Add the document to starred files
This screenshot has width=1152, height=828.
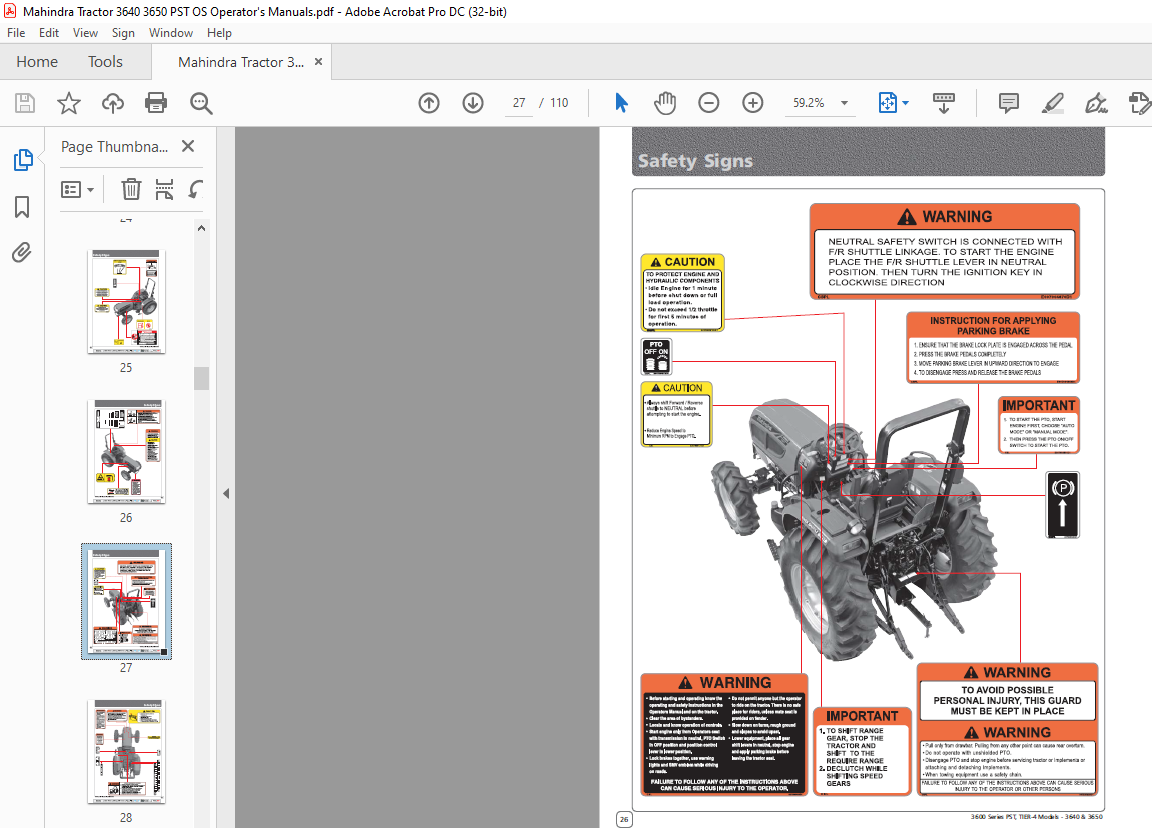tap(69, 103)
